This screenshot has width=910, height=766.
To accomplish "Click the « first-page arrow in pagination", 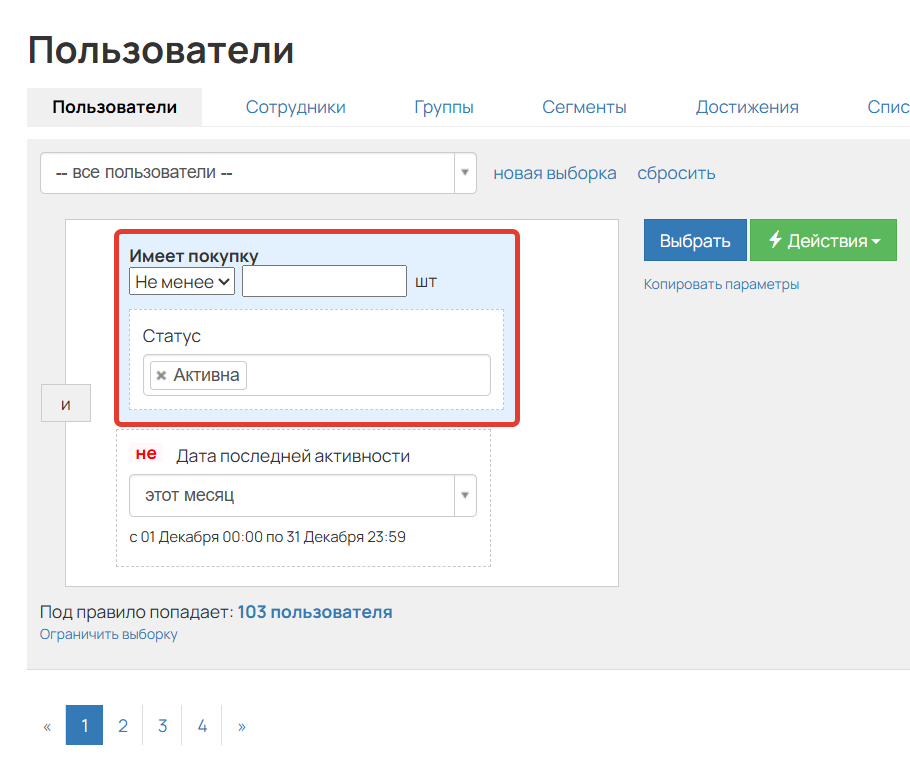I will tap(46, 725).
